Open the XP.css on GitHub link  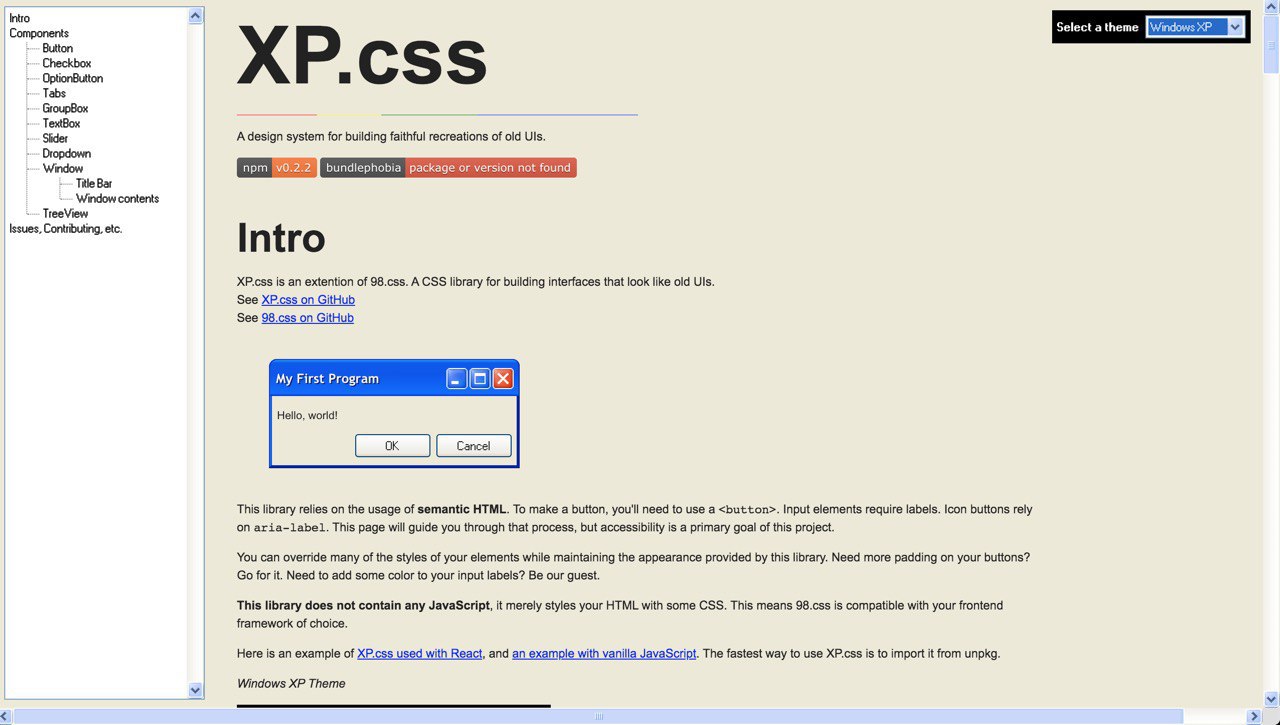308,300
